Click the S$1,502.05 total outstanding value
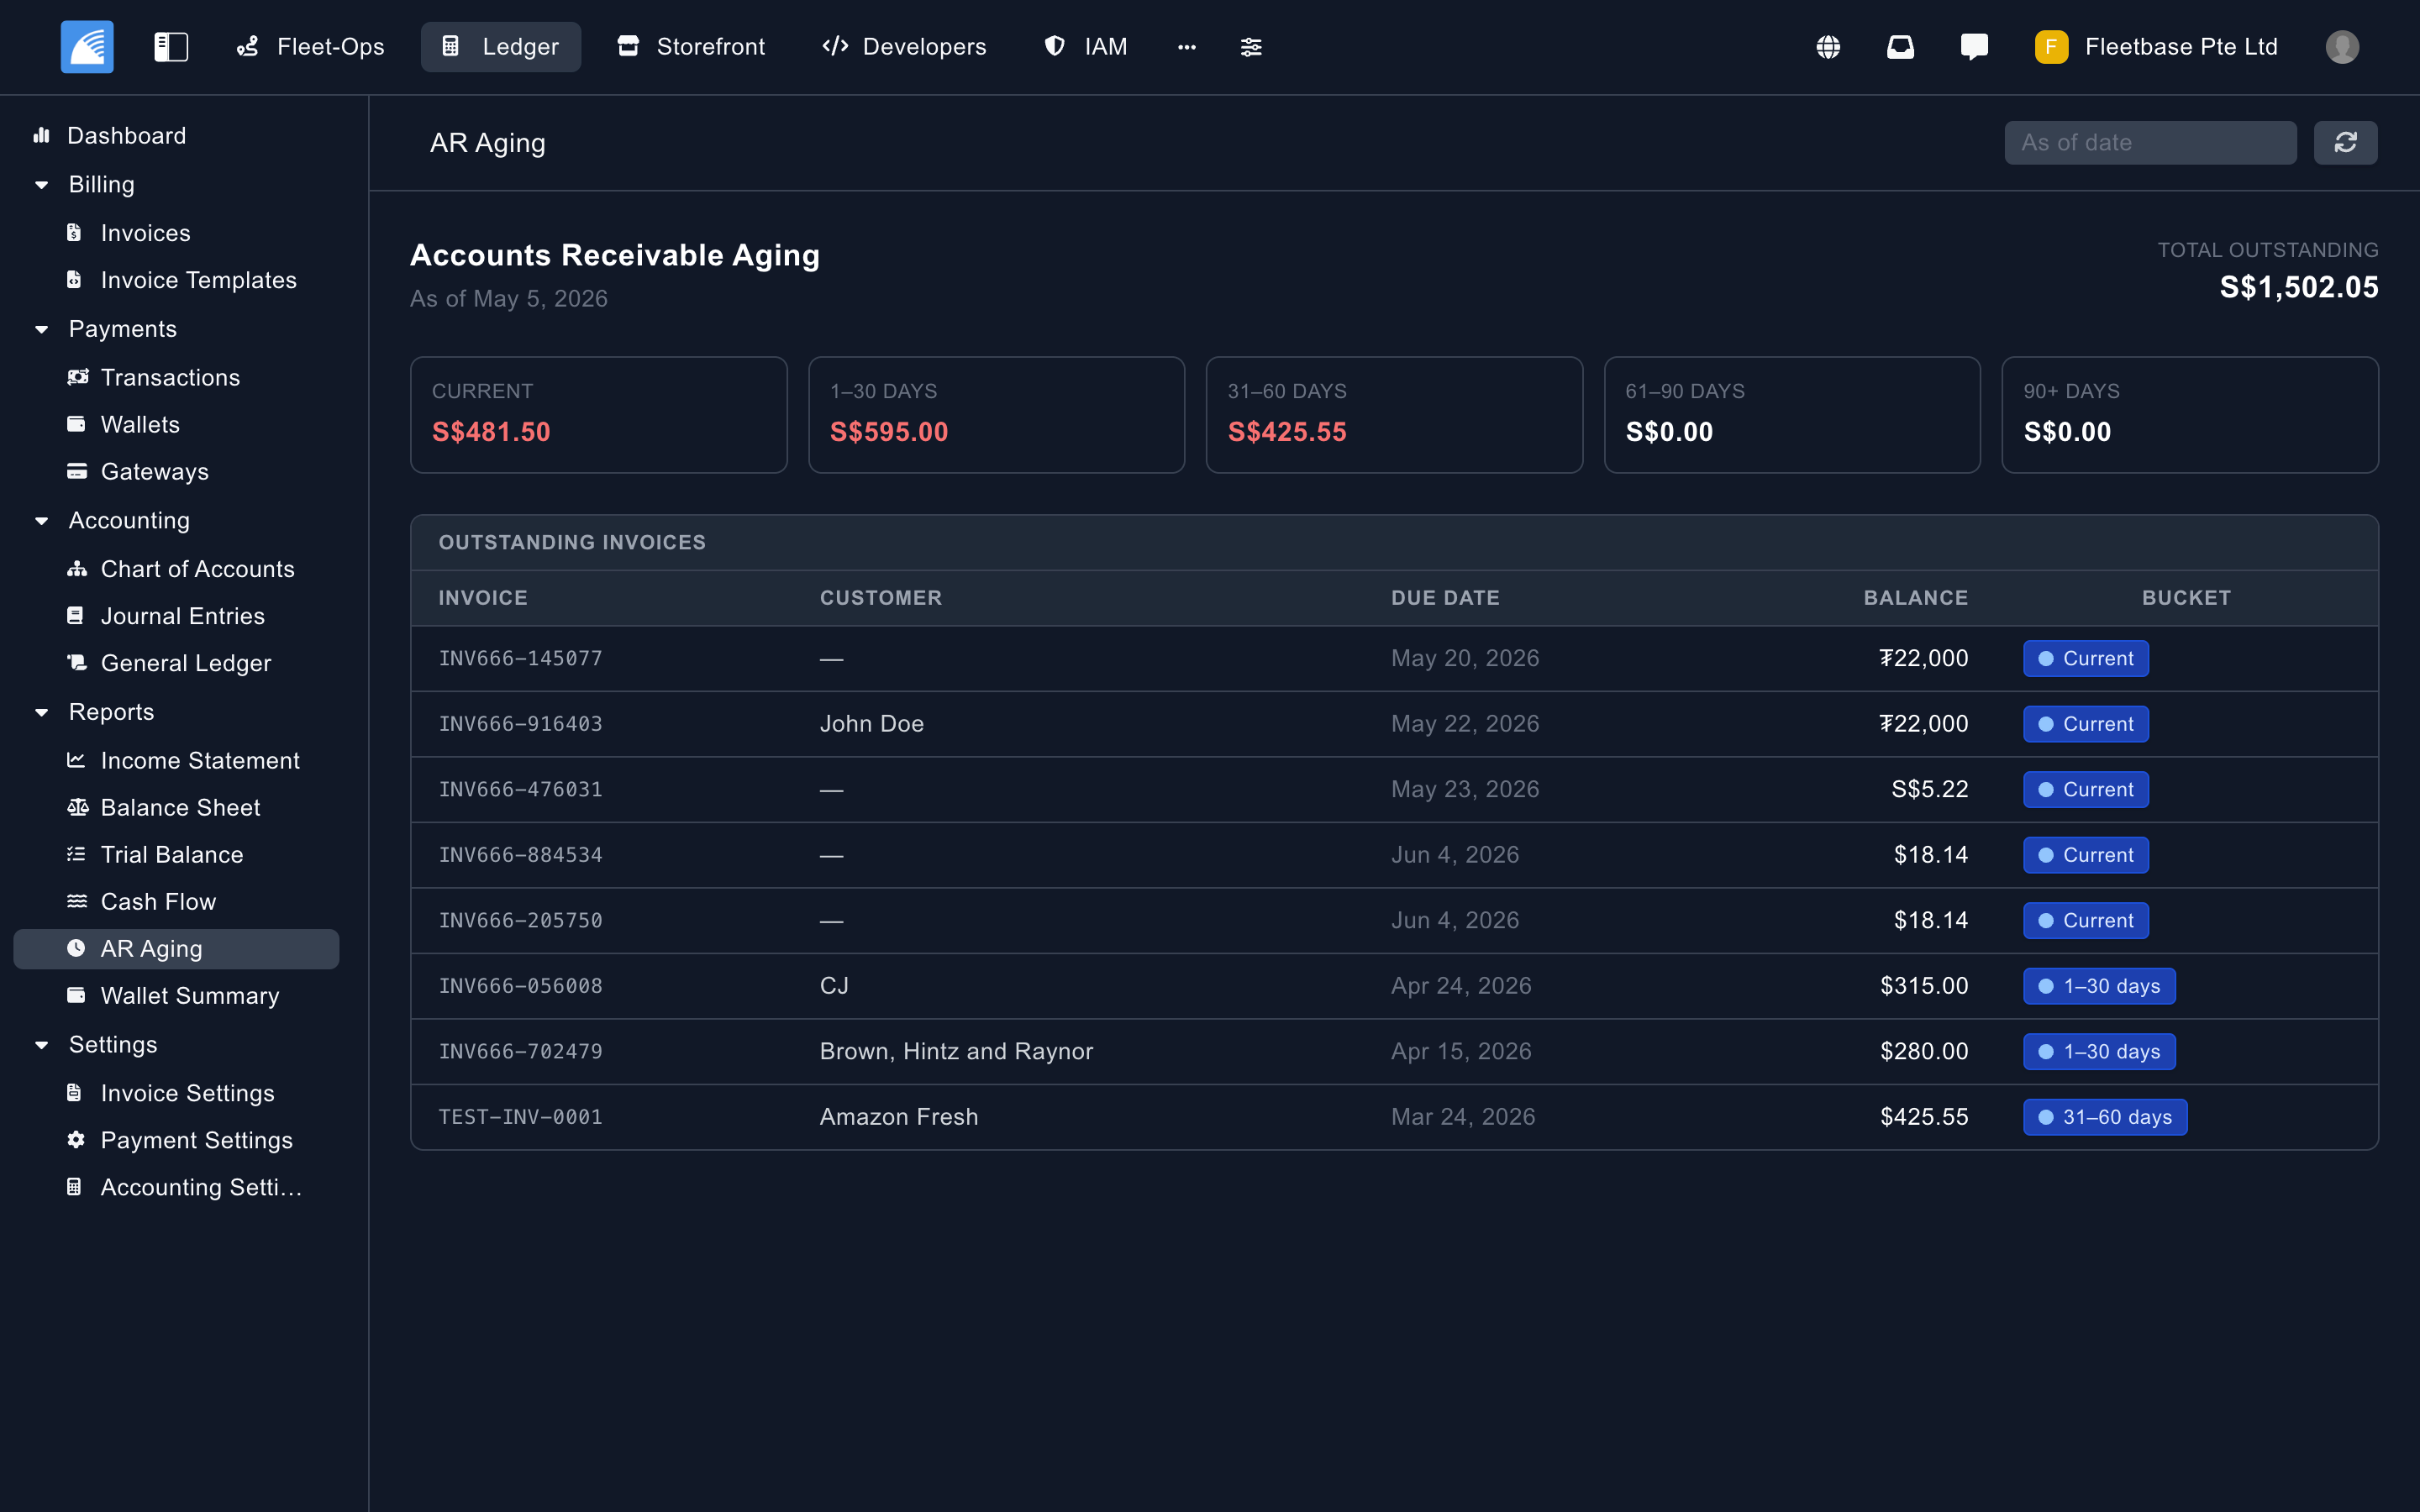 point(2299,288)
